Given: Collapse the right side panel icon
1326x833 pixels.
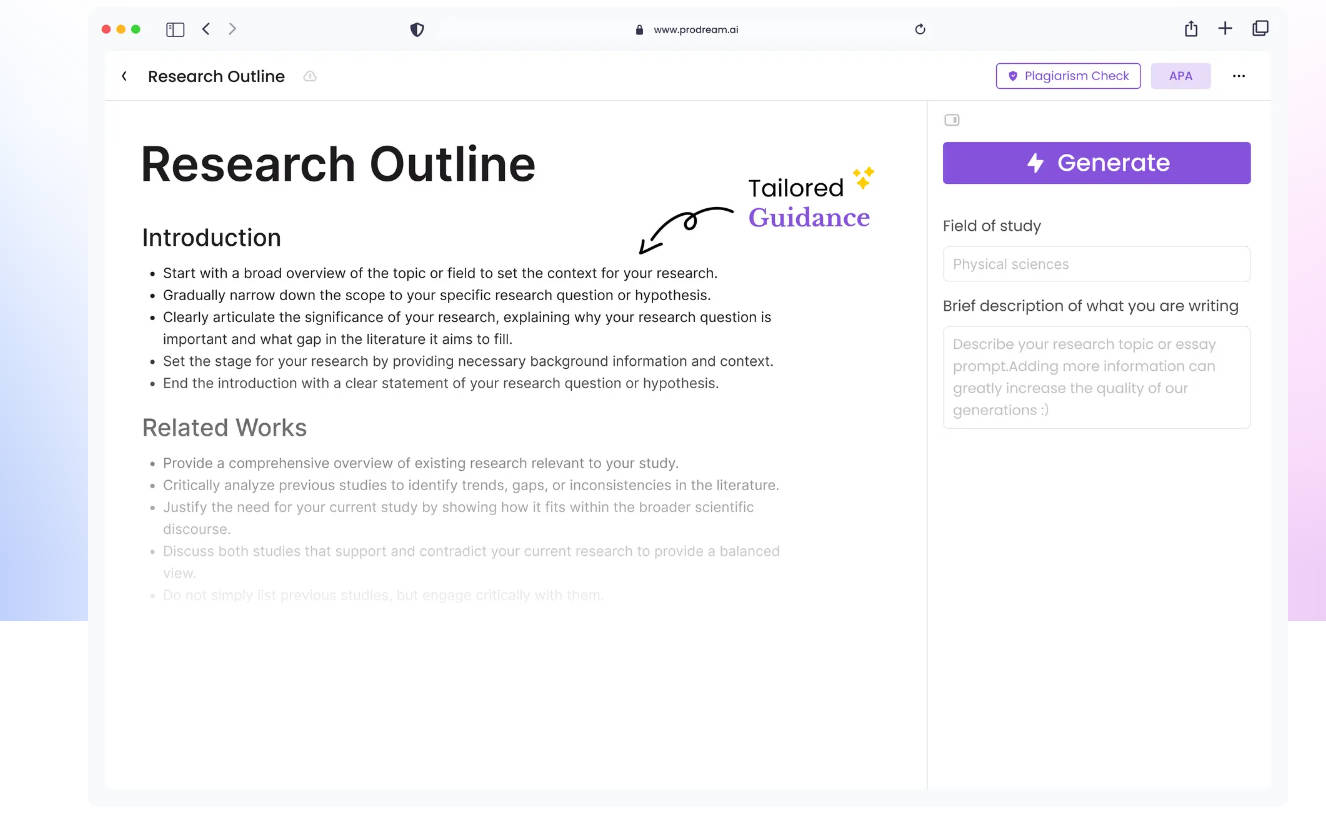Looking at the screenshot, I should (952, 120).
